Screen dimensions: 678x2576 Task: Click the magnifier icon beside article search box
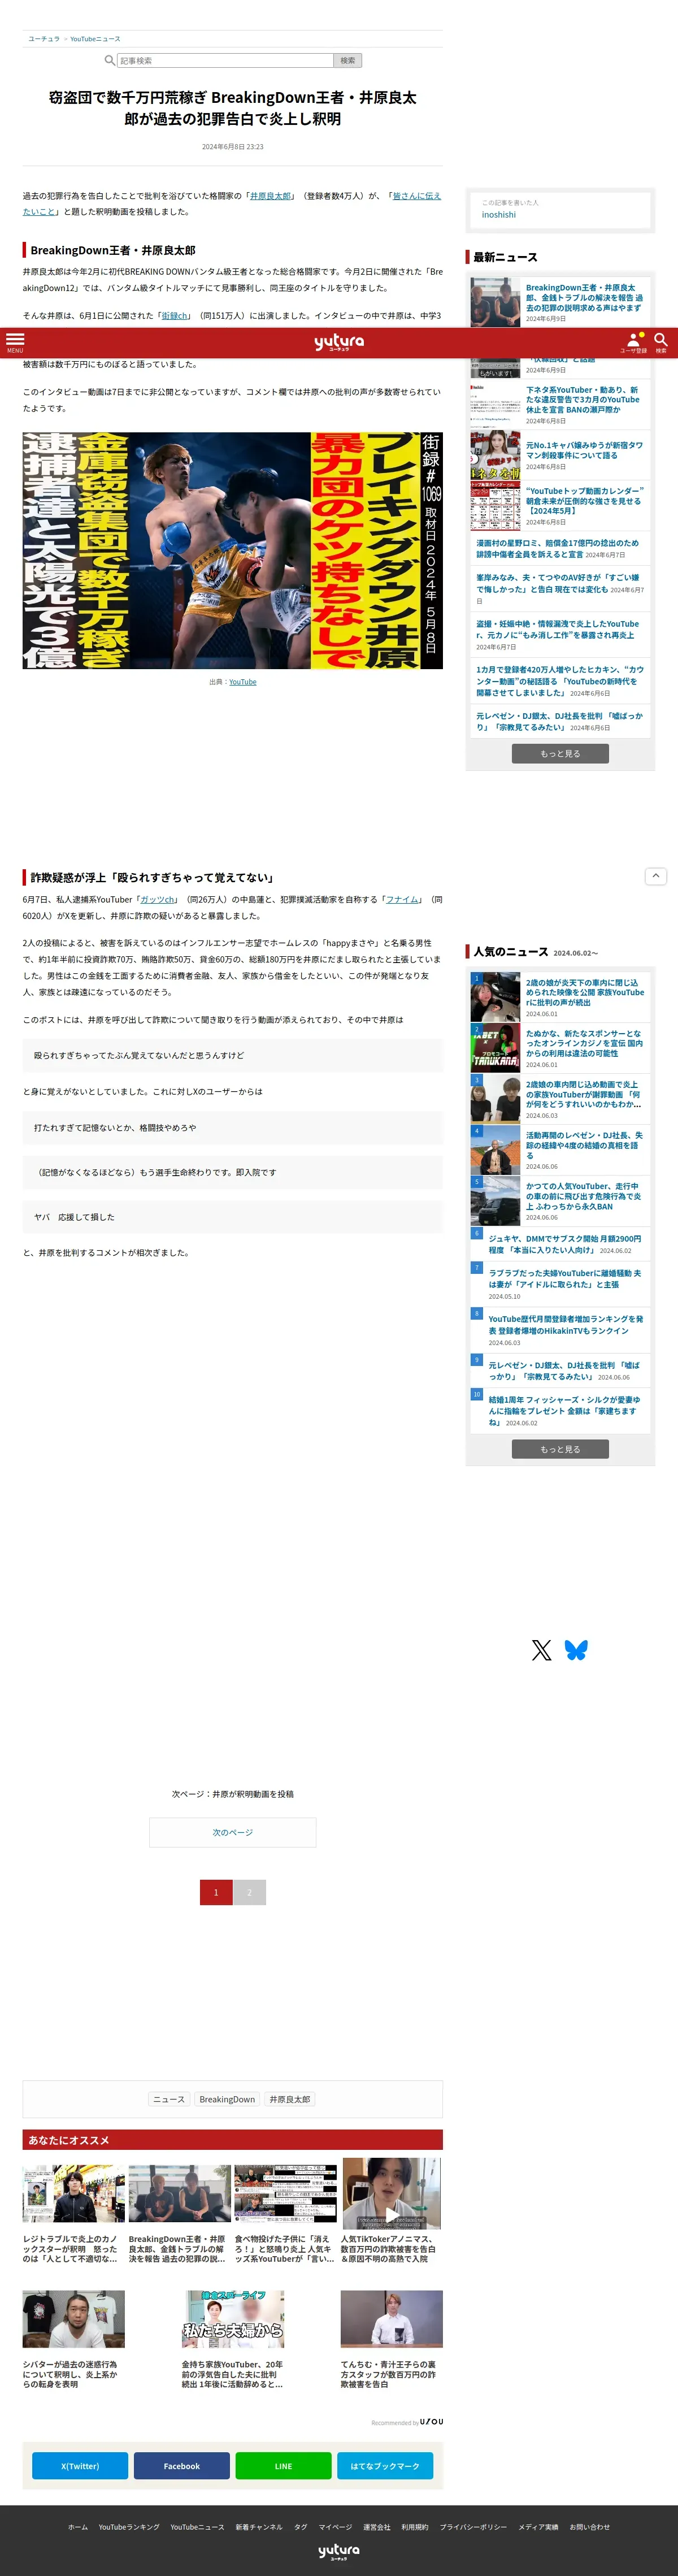(x=110, y=60)
